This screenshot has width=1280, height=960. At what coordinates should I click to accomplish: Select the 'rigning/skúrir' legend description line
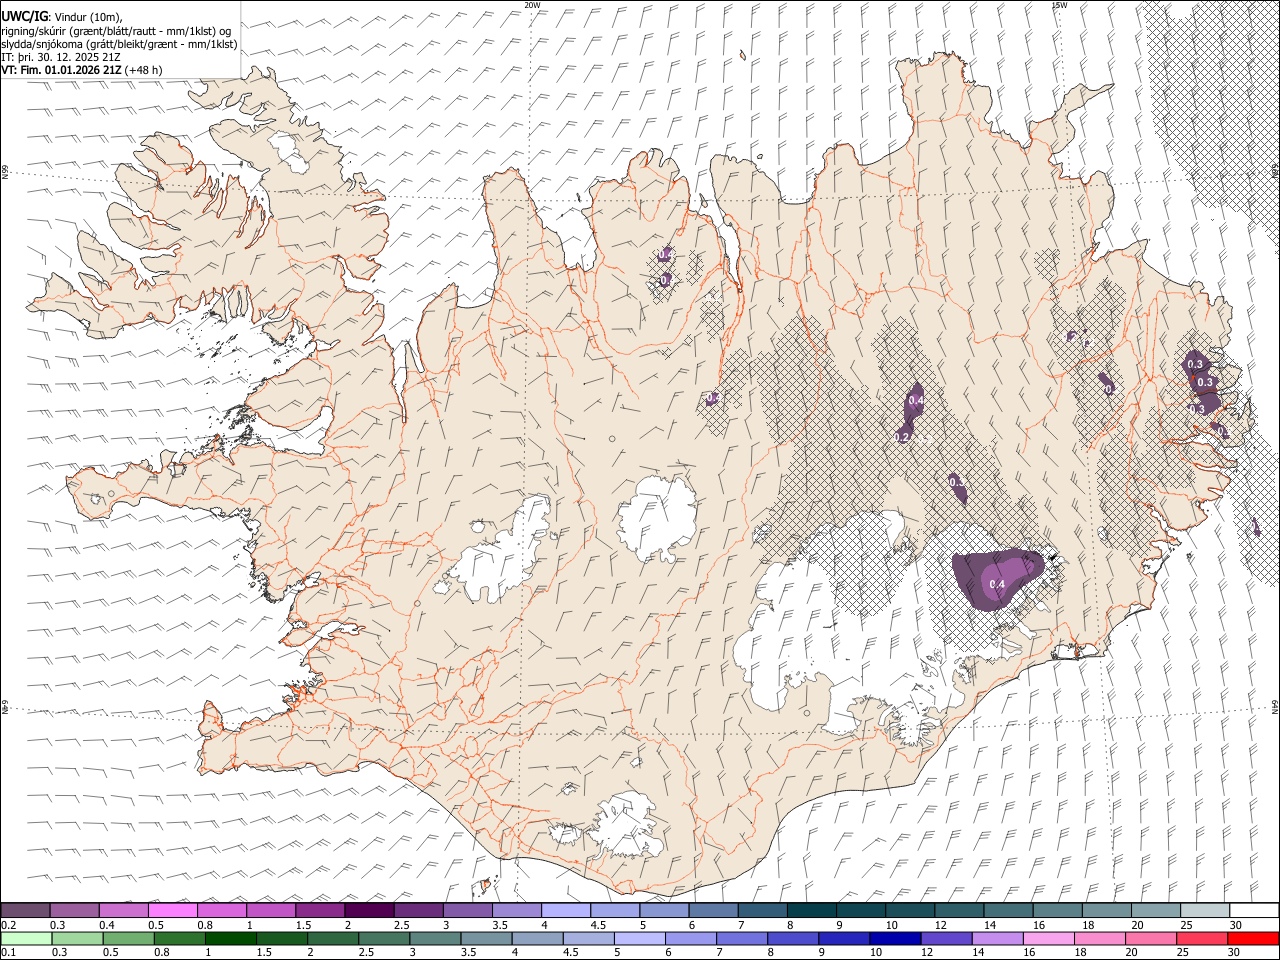(116, 31)
